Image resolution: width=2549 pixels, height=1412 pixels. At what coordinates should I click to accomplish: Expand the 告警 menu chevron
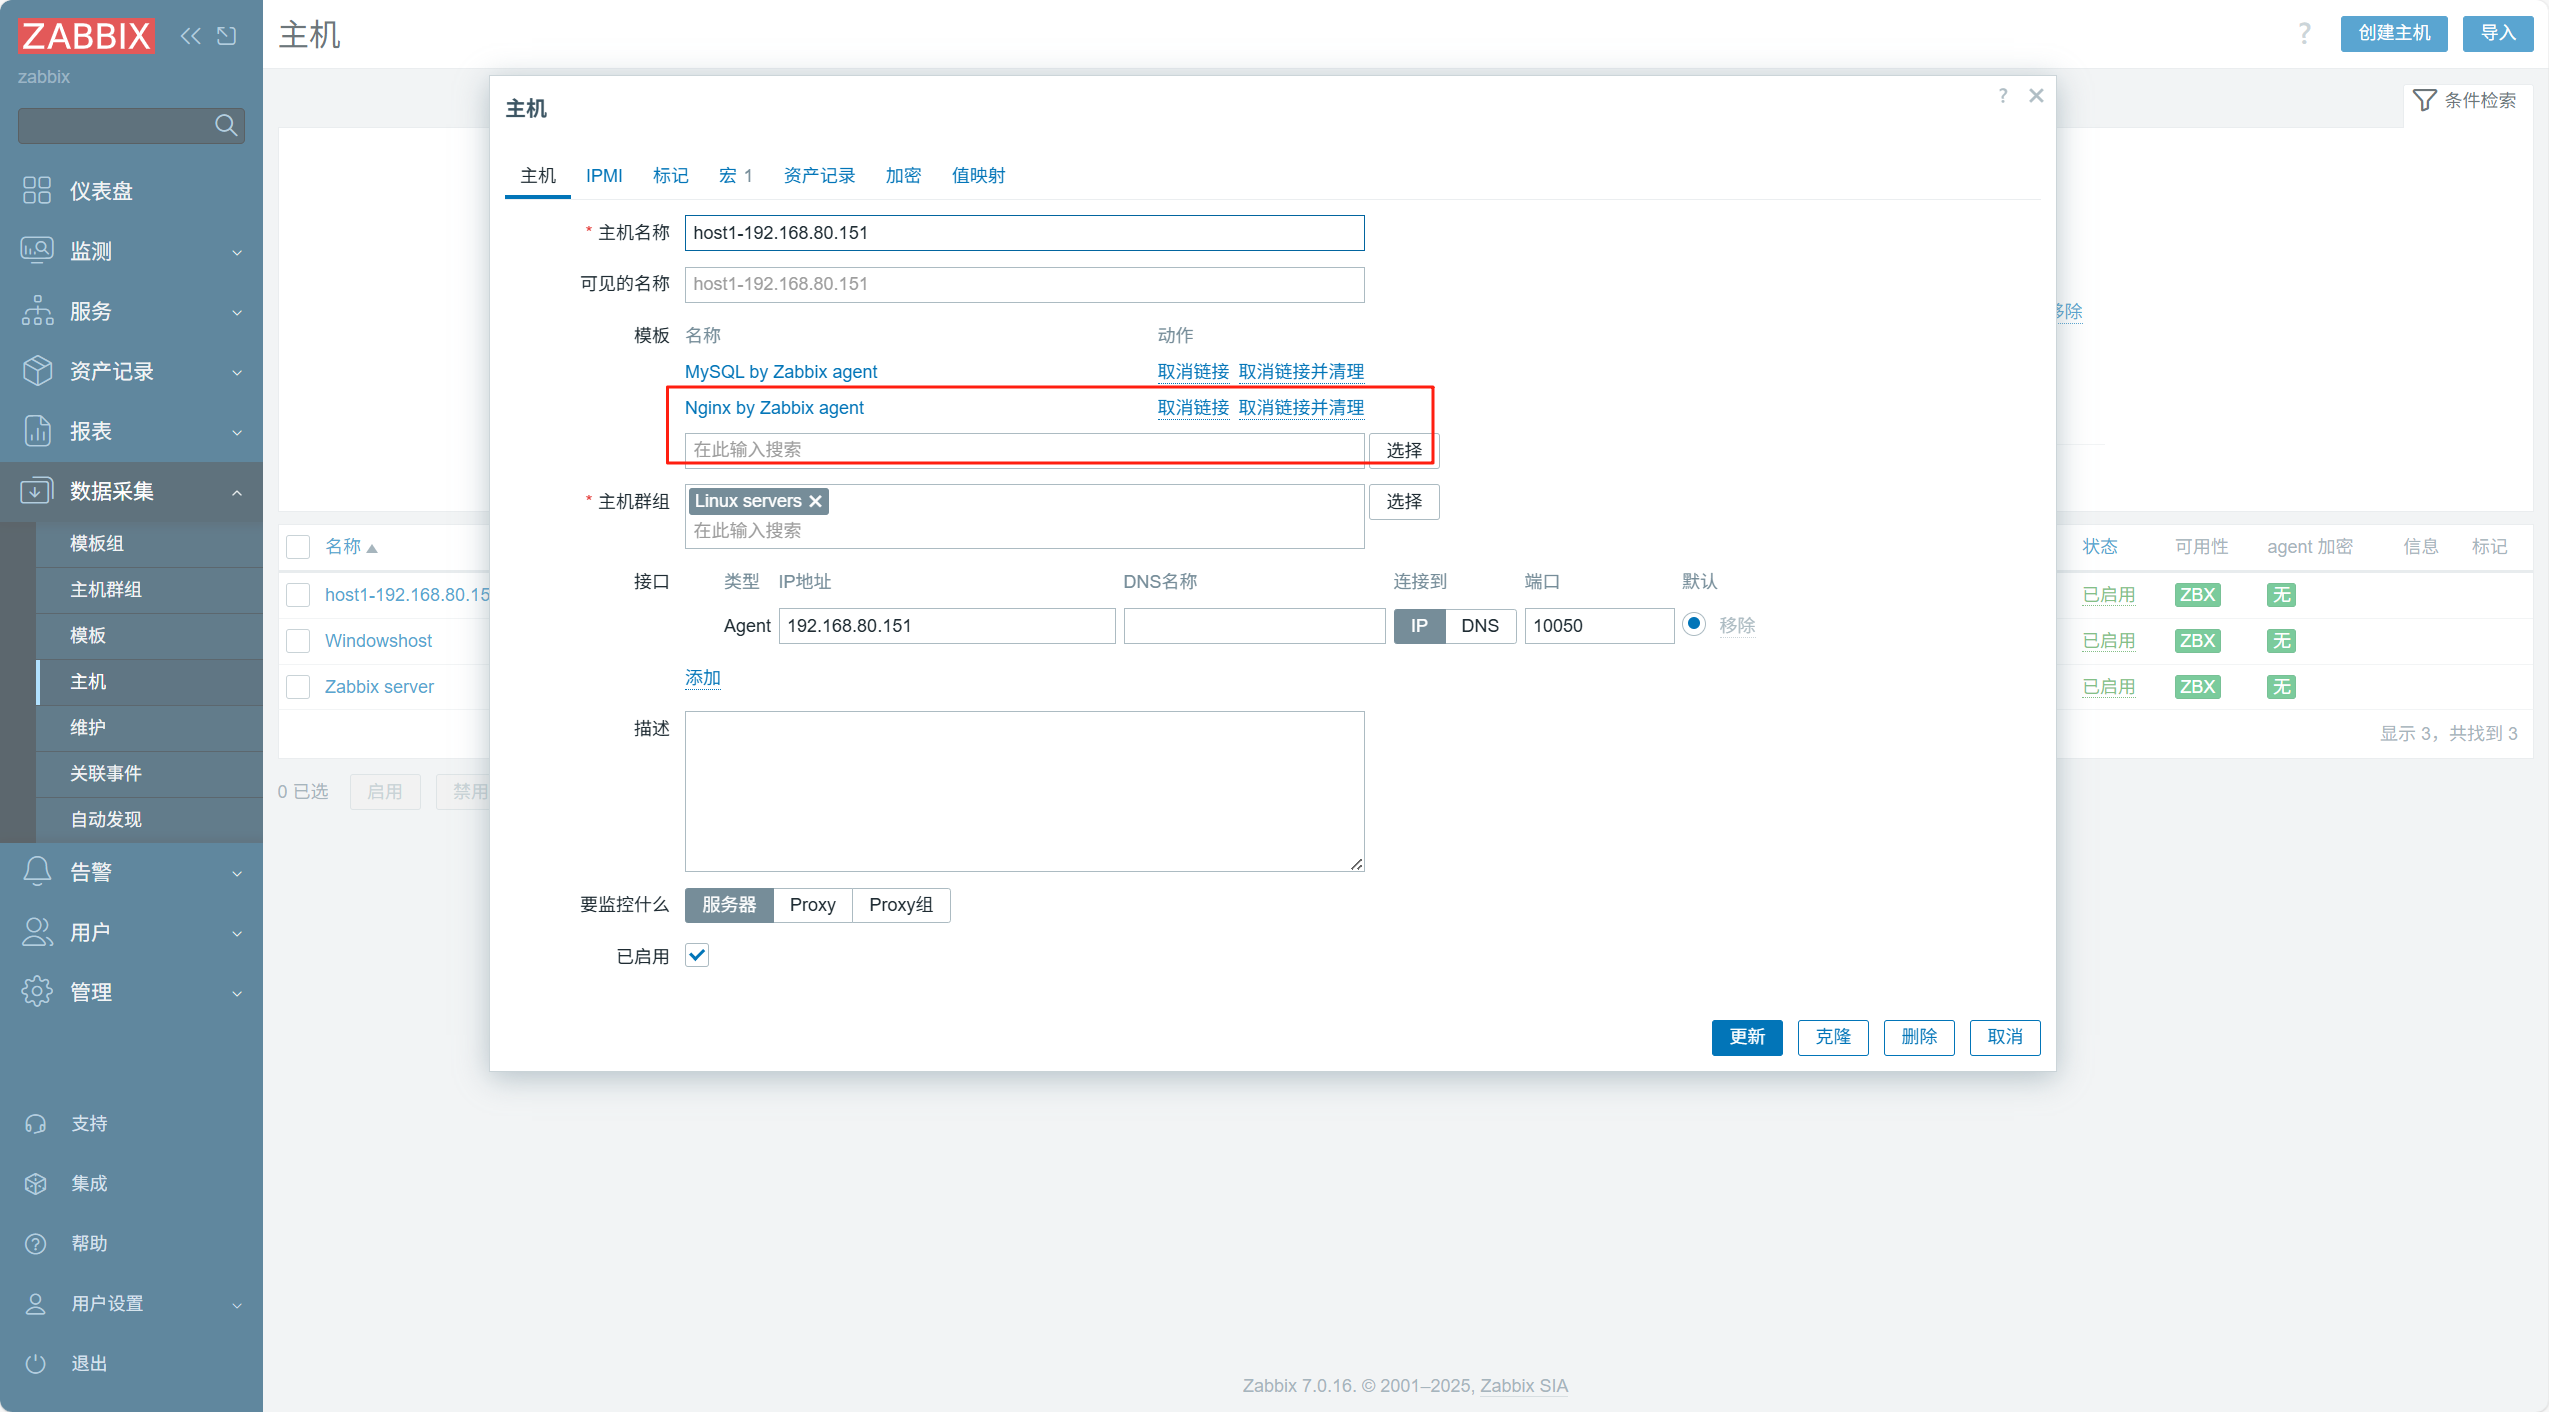237,873
